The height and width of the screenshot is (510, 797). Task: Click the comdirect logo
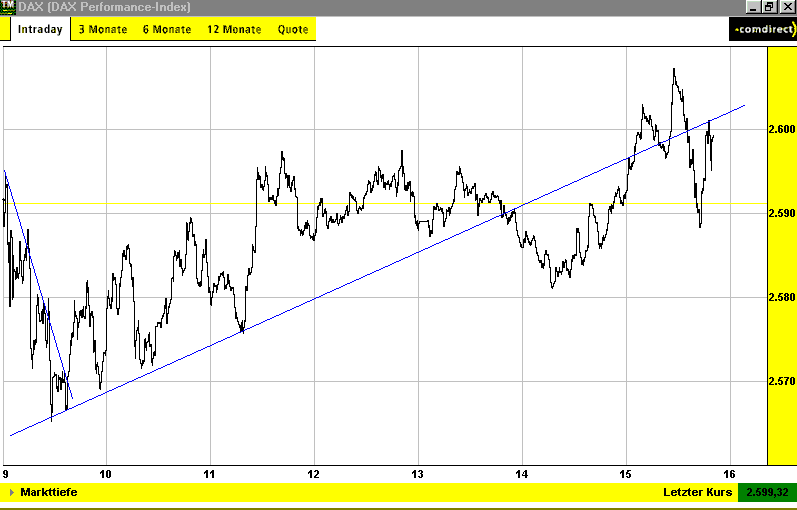coord(762,29)
